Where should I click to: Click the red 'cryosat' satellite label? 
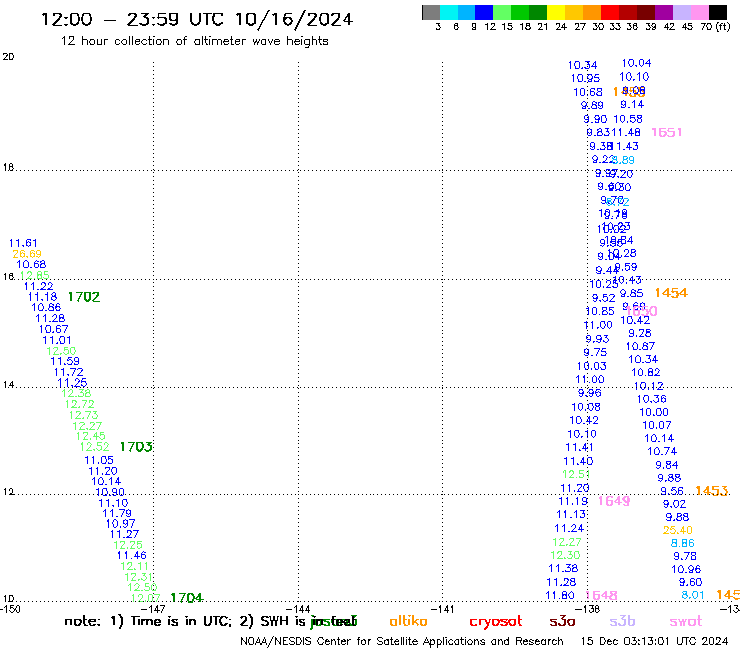496,622
